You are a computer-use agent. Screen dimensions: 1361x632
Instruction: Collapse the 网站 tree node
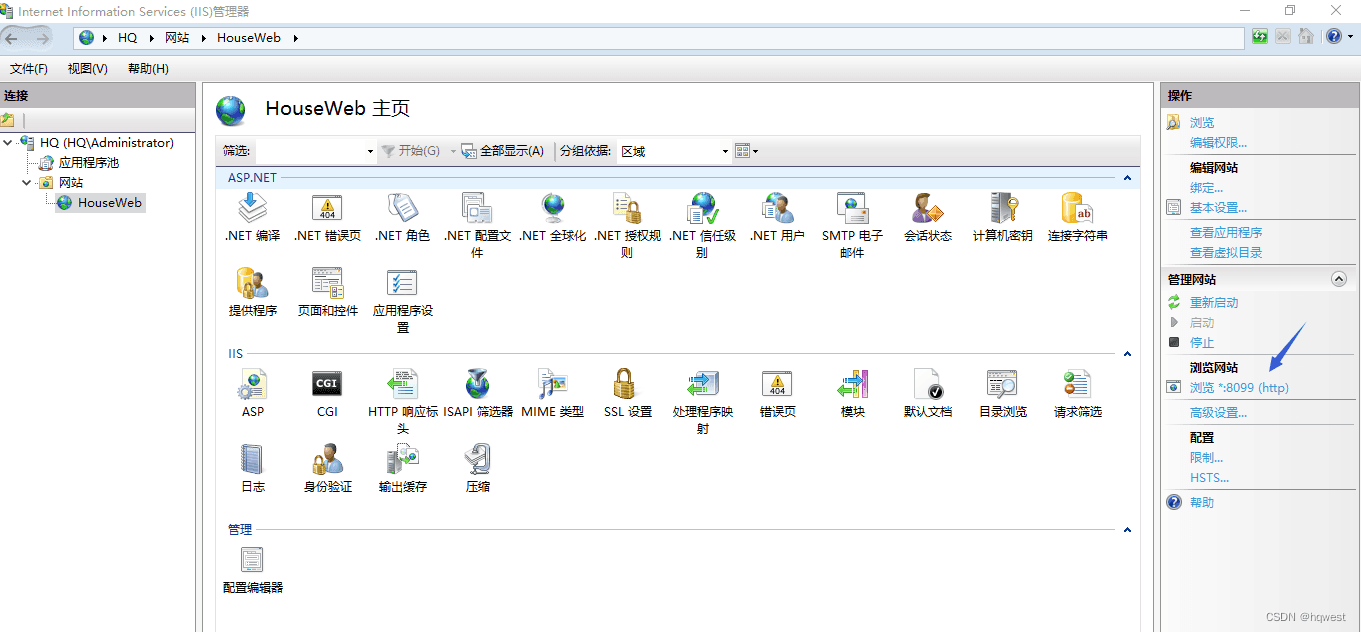tap(27, 183)
